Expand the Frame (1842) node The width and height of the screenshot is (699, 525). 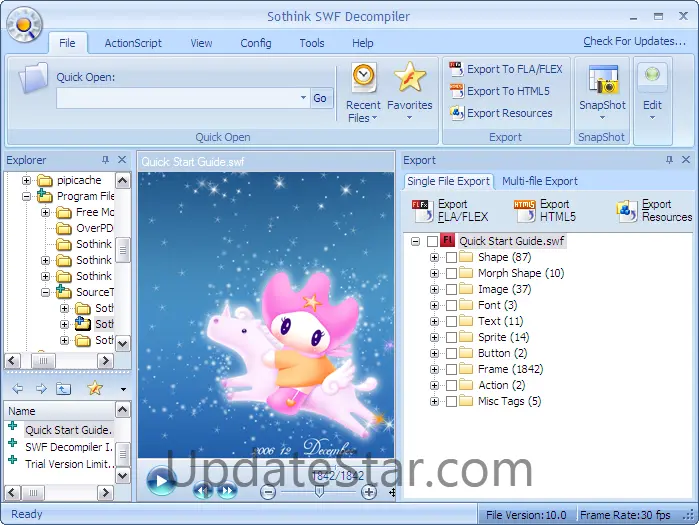(434, 369)
